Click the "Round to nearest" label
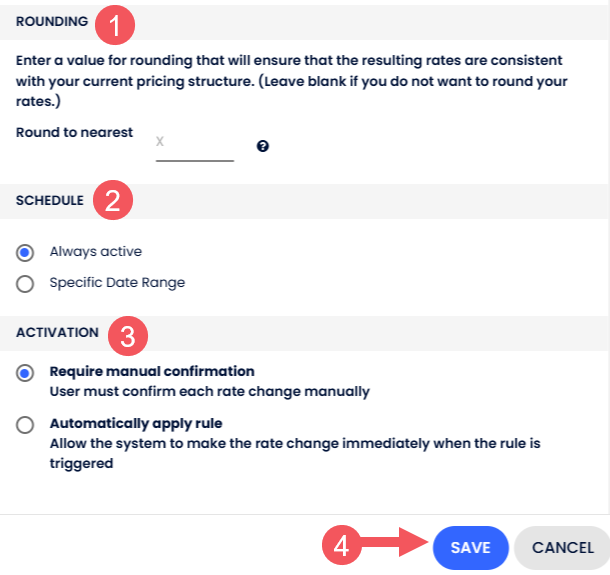 [x=75, y=132]
